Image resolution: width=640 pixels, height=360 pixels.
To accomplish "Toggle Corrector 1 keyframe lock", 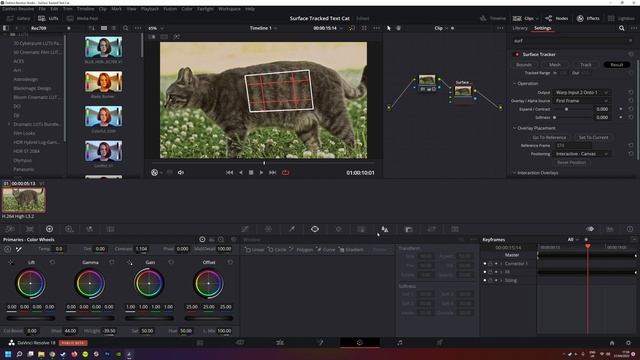I will [490, 264].
